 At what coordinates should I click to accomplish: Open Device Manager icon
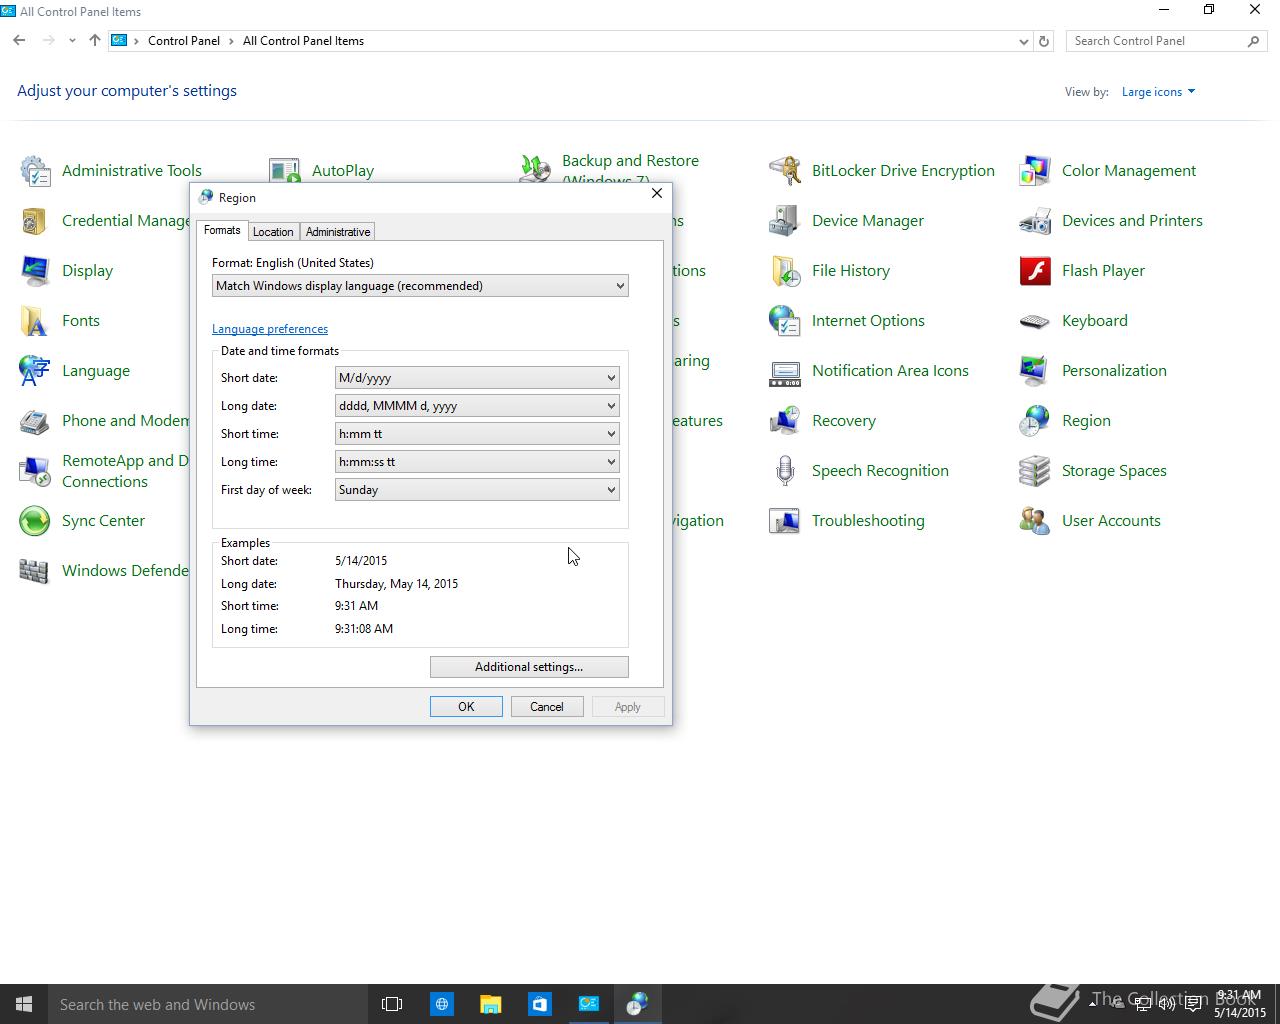[x=785, y=221]
